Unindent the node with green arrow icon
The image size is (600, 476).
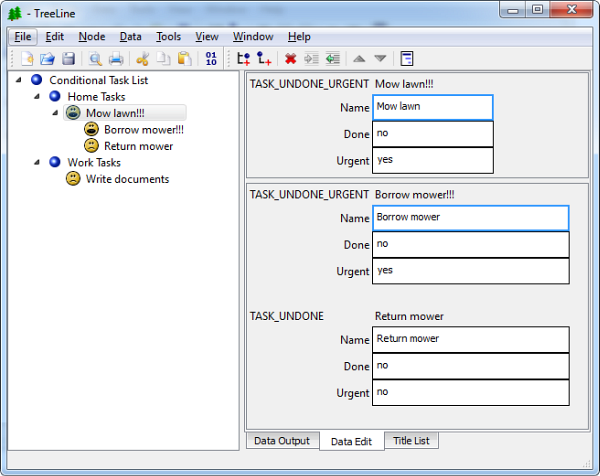pyautogui.click(x=333, y=59)
